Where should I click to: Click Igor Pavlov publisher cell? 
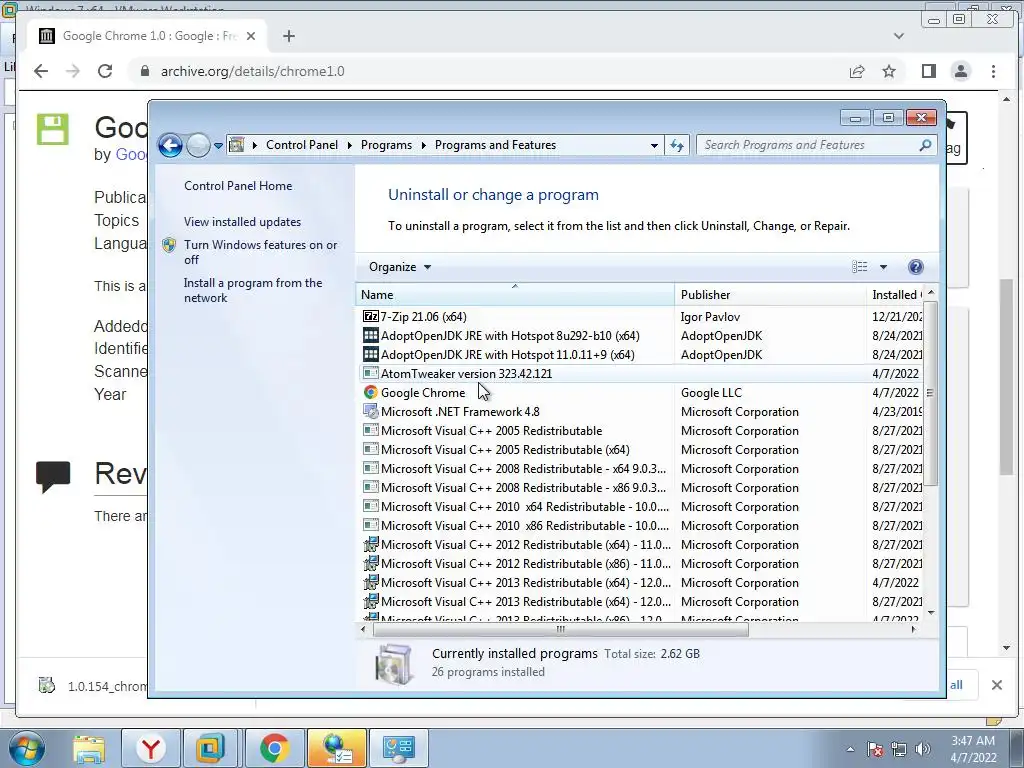710,317
